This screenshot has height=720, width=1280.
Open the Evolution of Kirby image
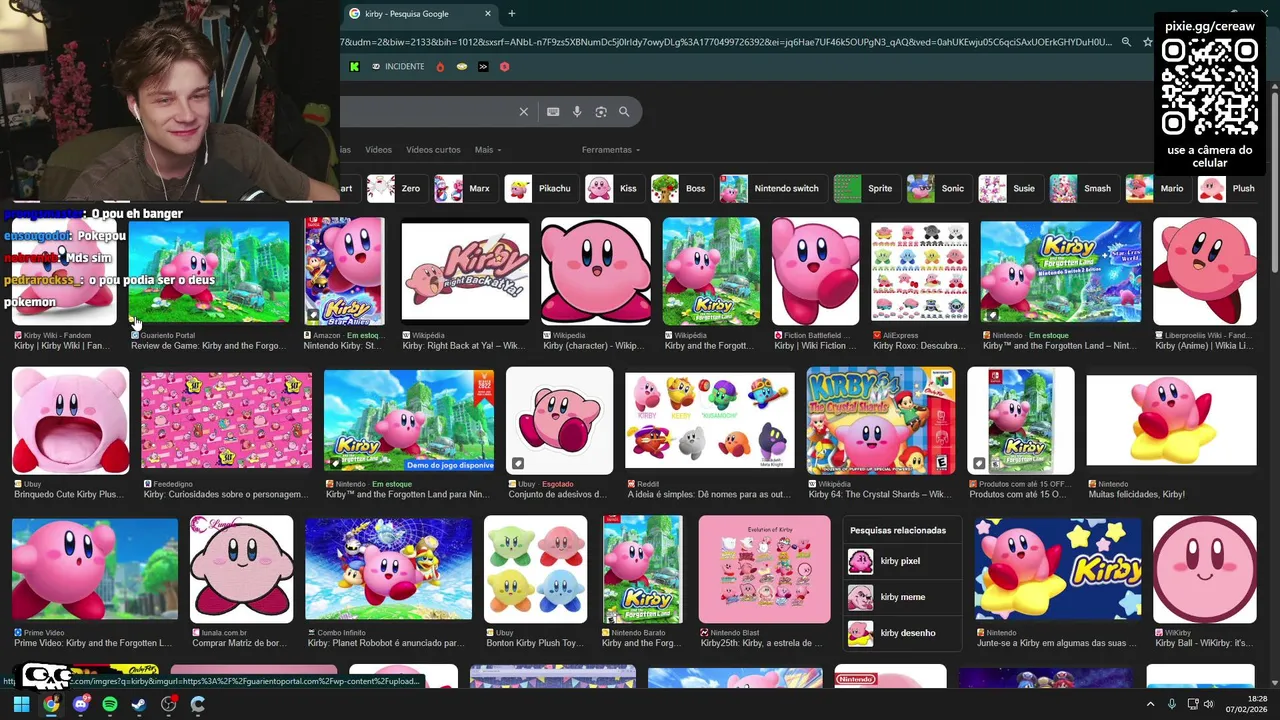(x=764, y=569)
